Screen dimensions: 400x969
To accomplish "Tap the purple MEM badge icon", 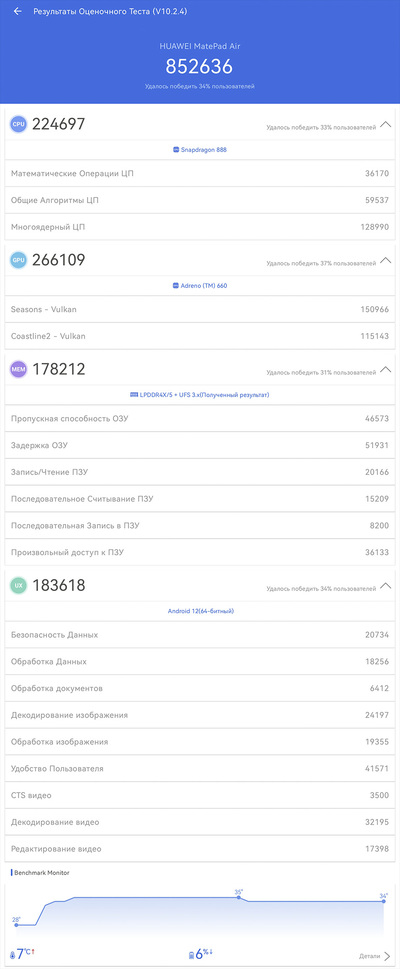I will [x=19, y=370].
